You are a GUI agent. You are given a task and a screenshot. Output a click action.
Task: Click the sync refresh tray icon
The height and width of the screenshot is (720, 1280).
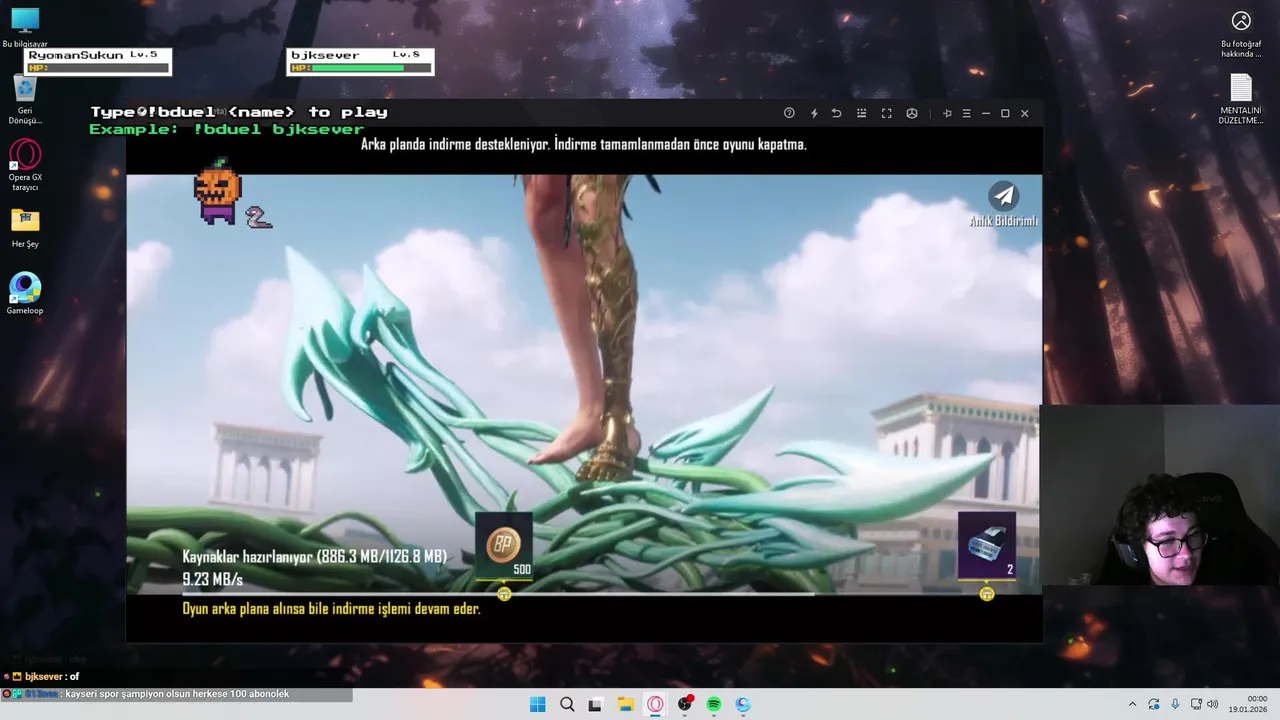(1154, 704)
